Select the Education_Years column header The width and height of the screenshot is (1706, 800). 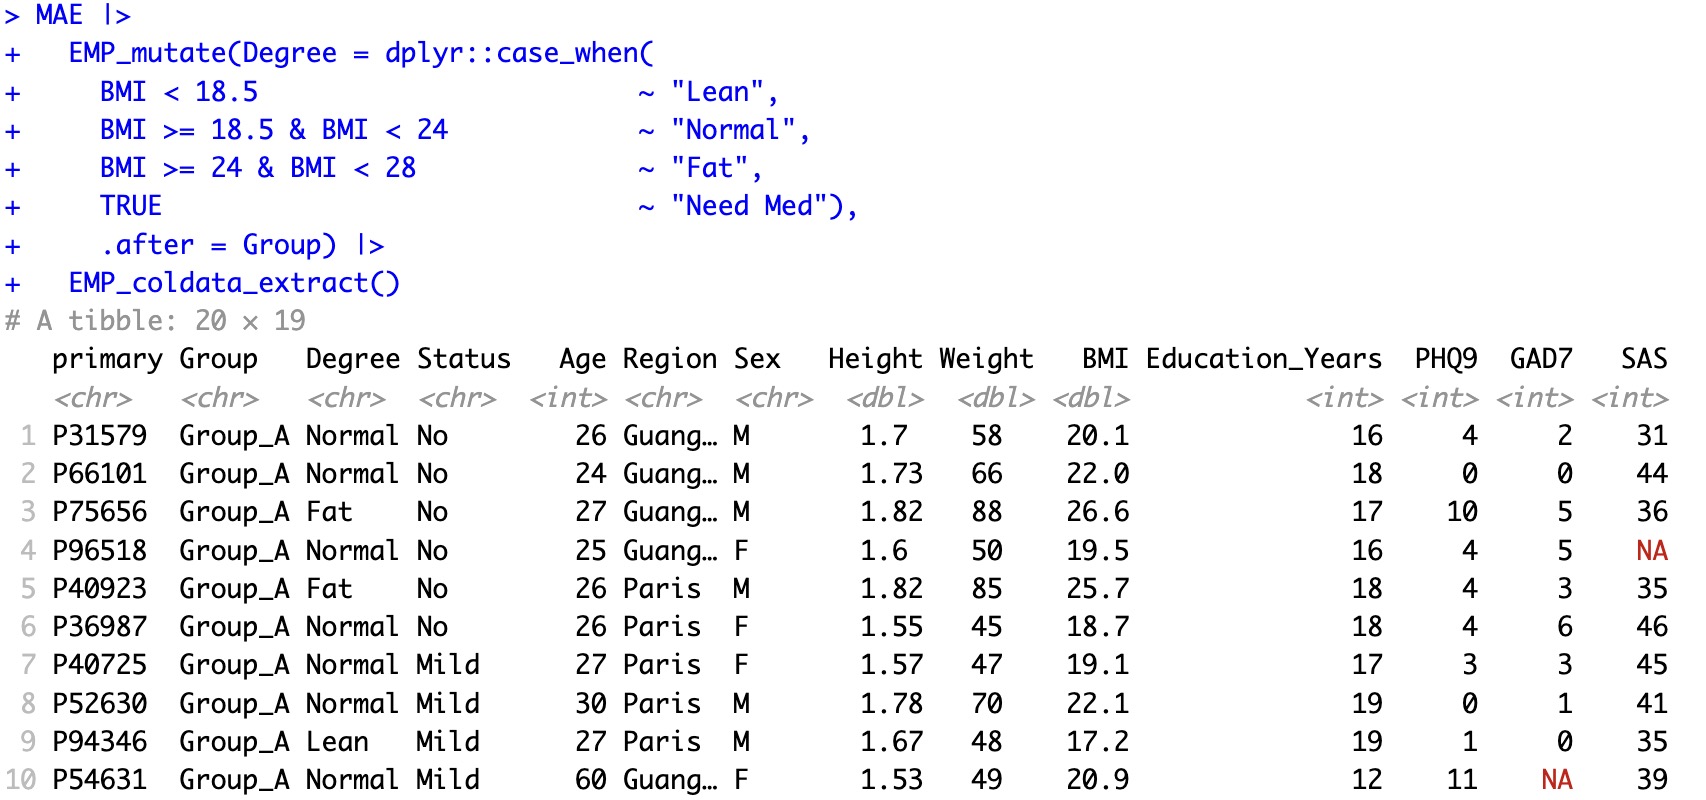coord(1263,359)
